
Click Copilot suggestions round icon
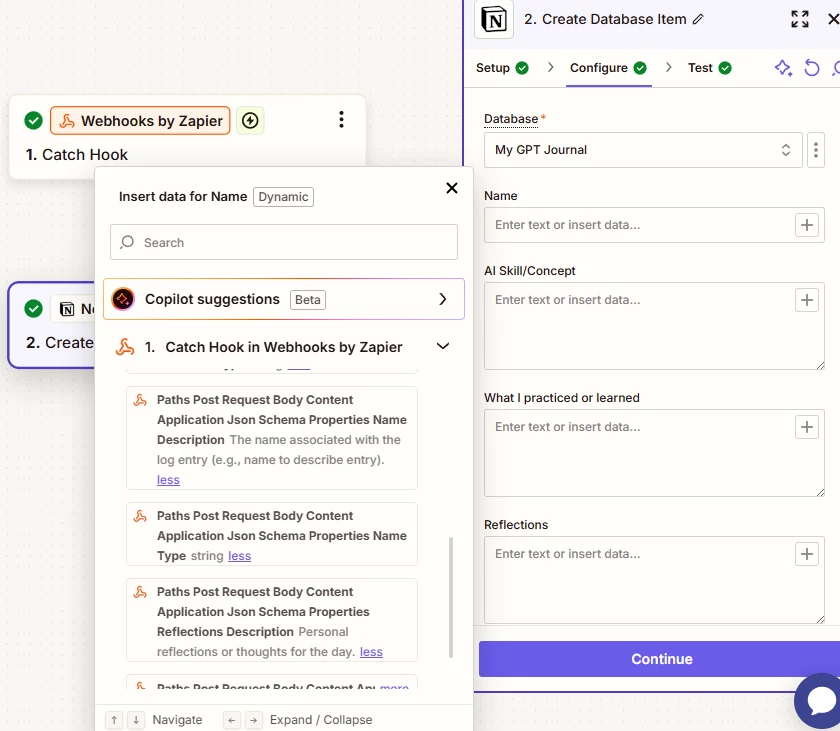123,299
